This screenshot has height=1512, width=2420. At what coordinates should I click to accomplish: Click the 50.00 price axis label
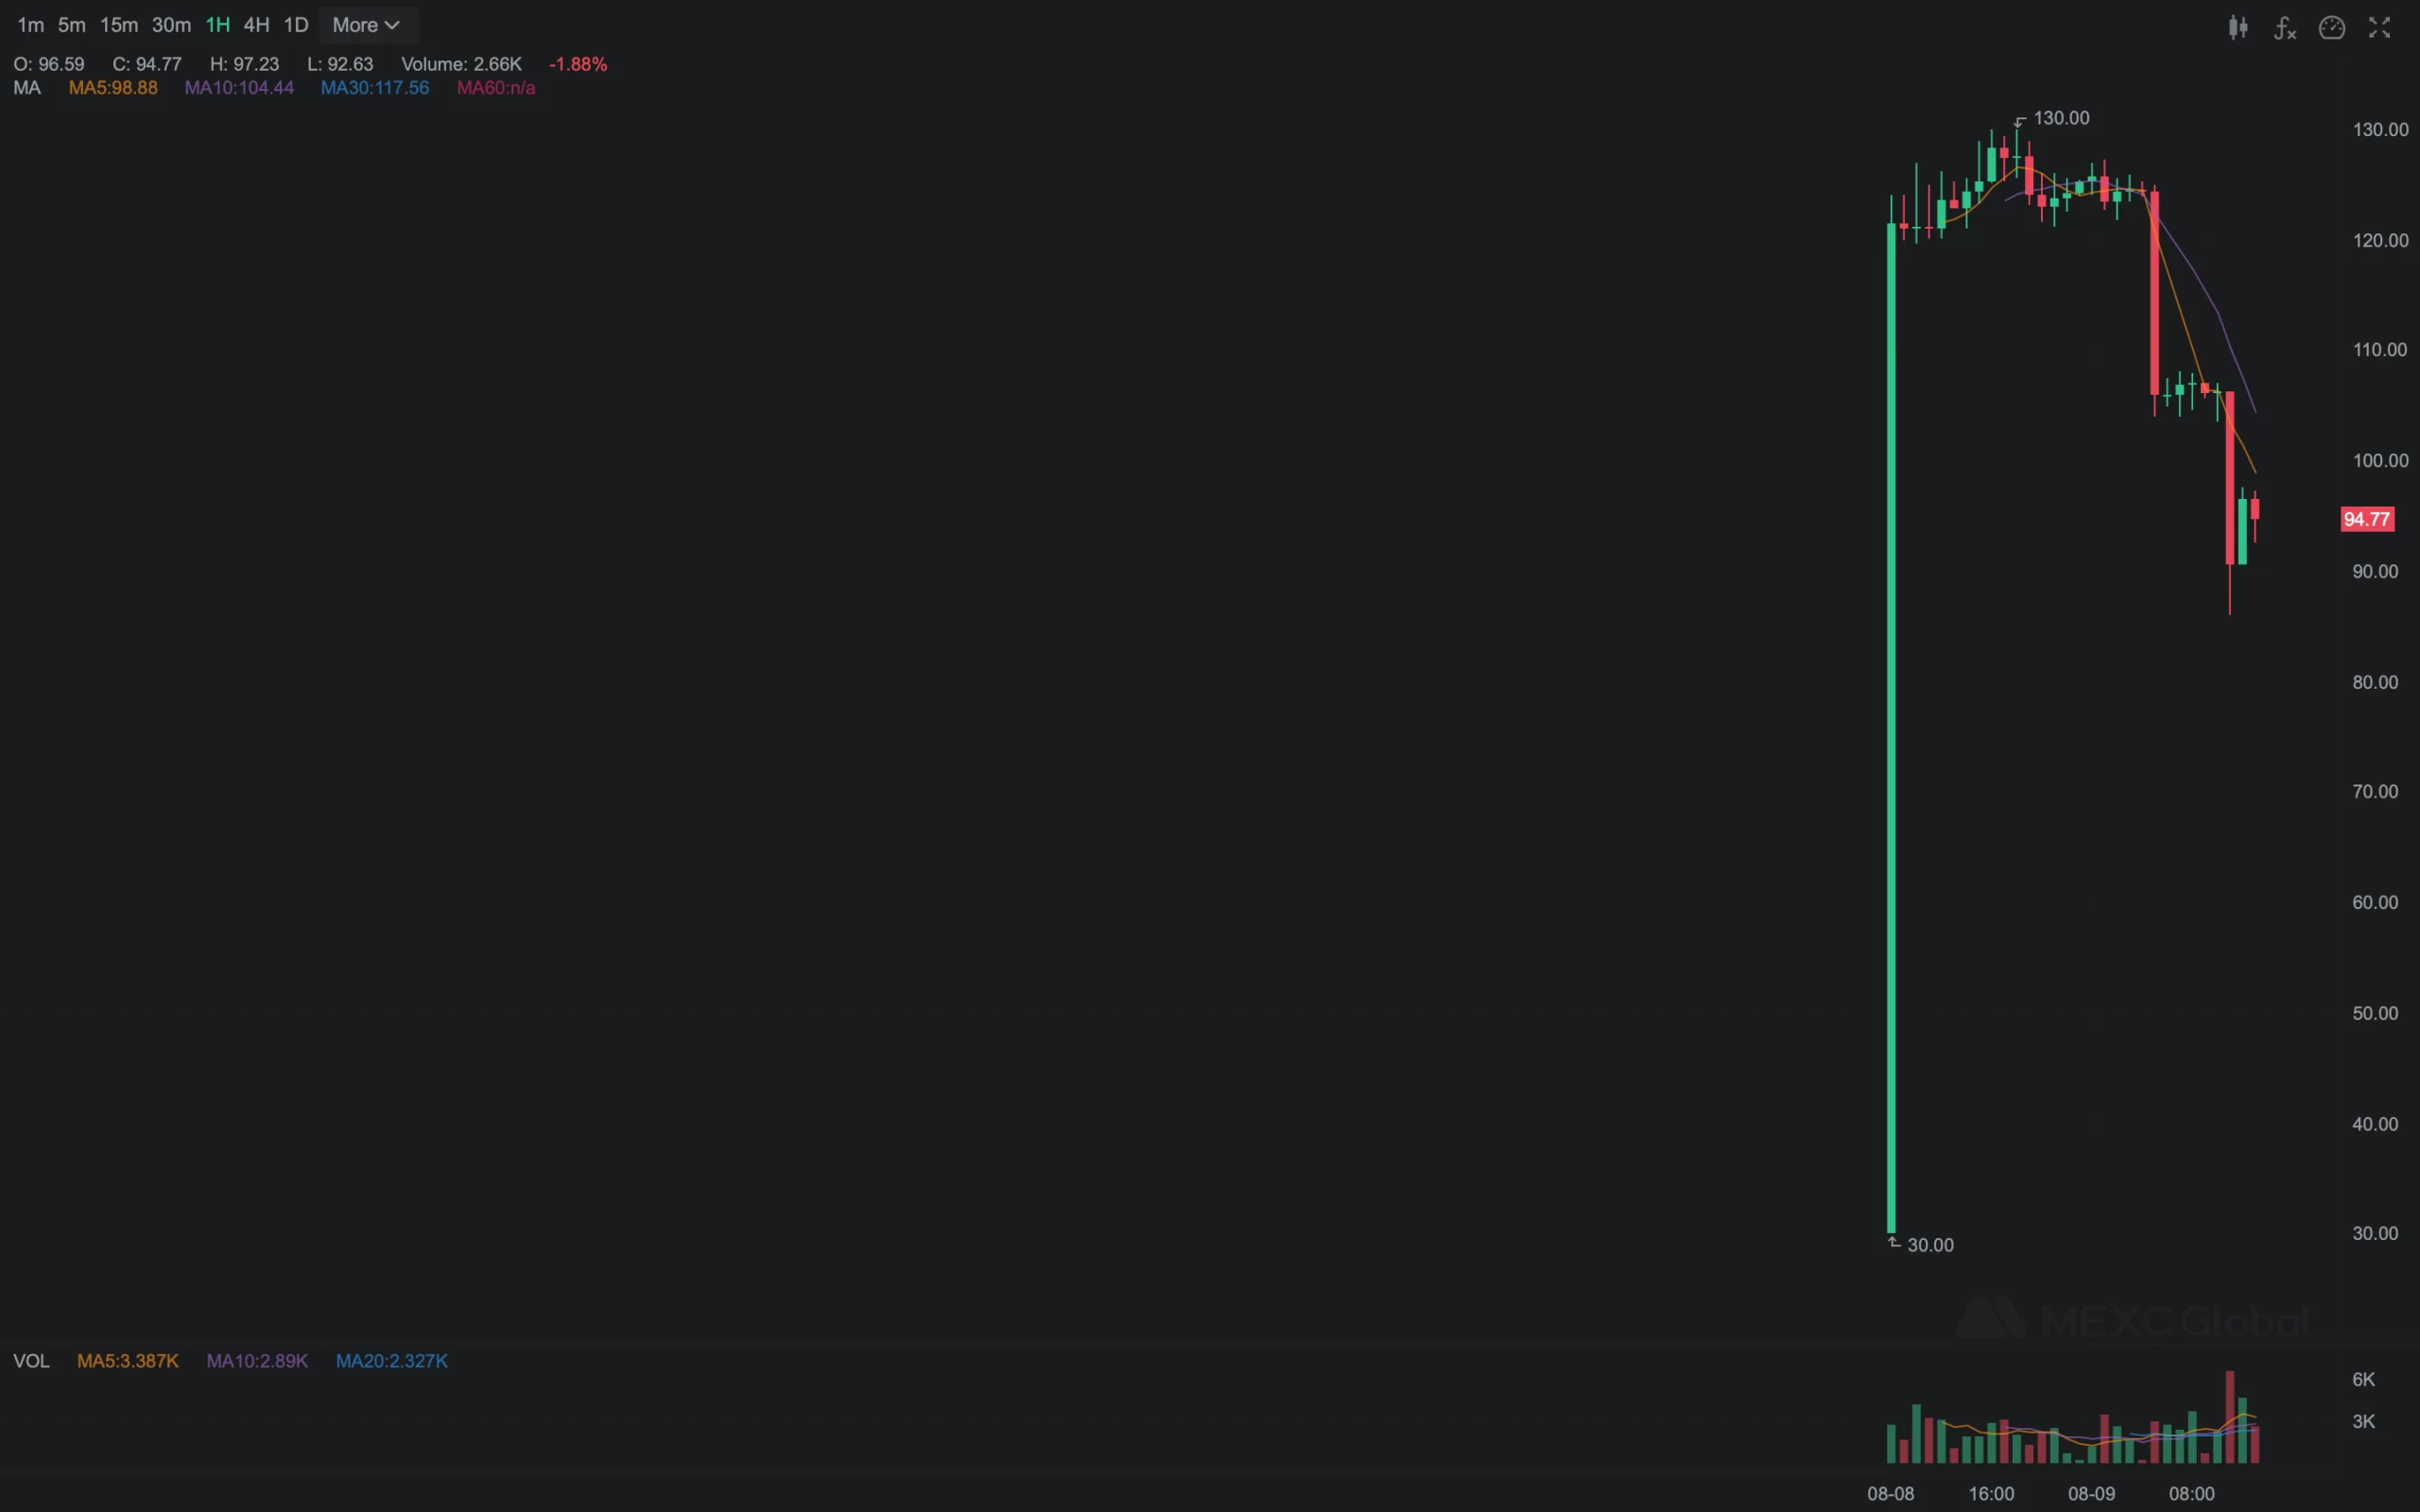pos(2375,1013)
